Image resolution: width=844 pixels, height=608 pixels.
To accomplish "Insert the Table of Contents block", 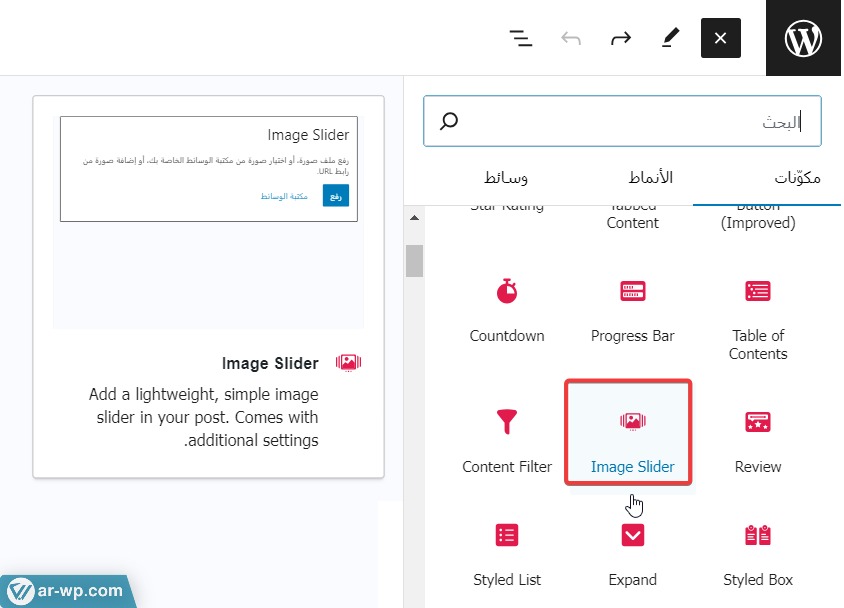I will 758,315.
